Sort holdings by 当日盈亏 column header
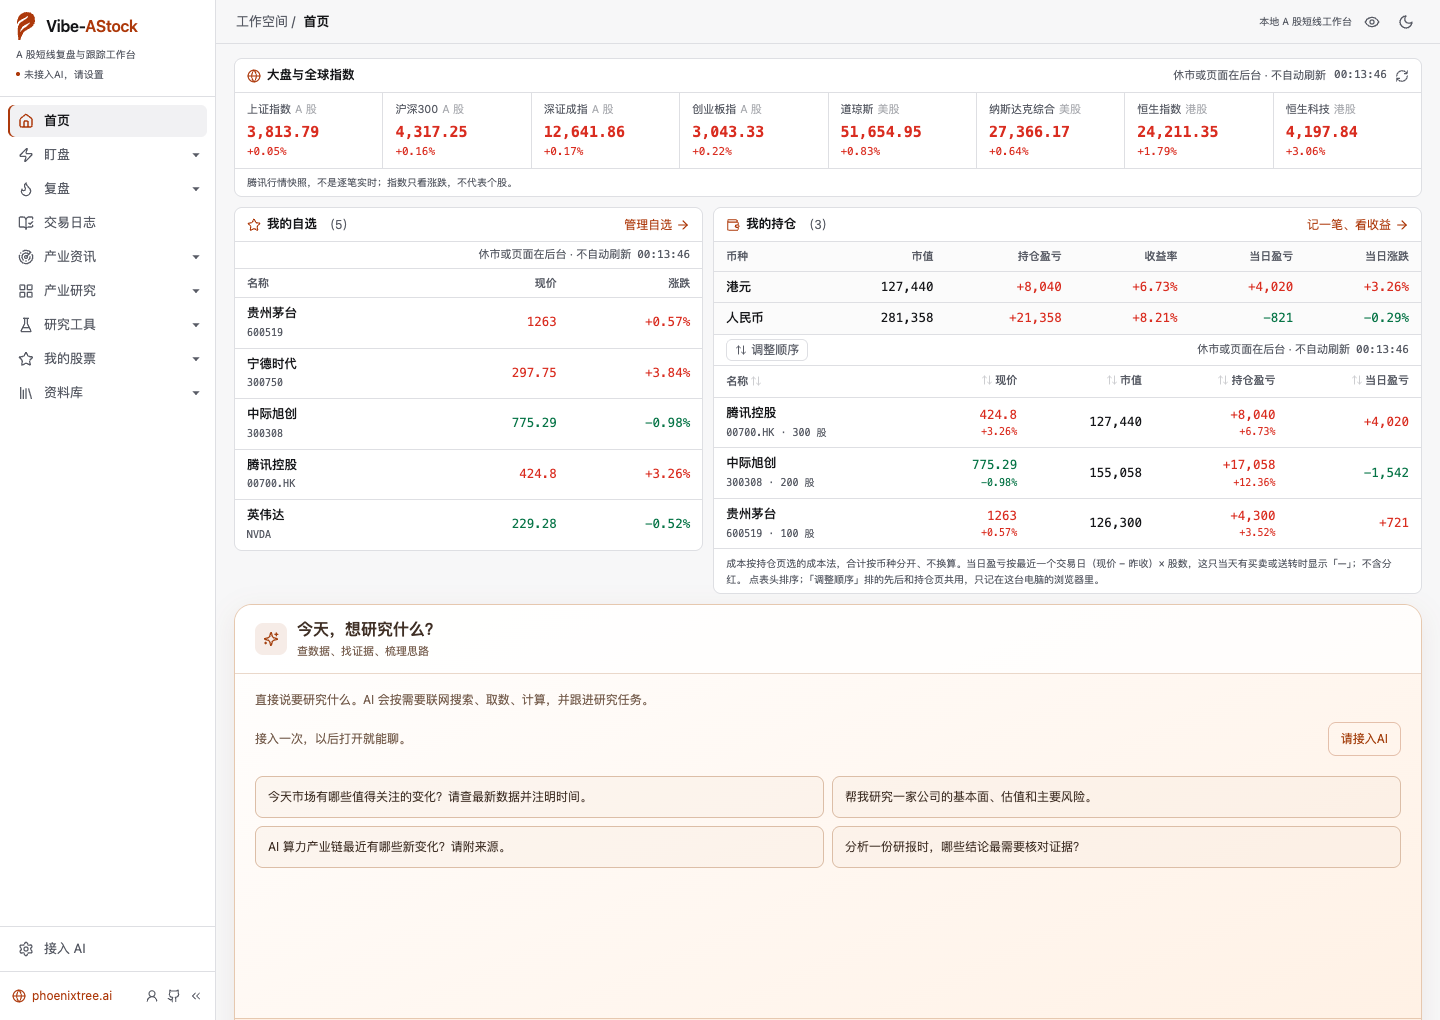Screen dimensions: 1440x1020 click(1380, 381)
